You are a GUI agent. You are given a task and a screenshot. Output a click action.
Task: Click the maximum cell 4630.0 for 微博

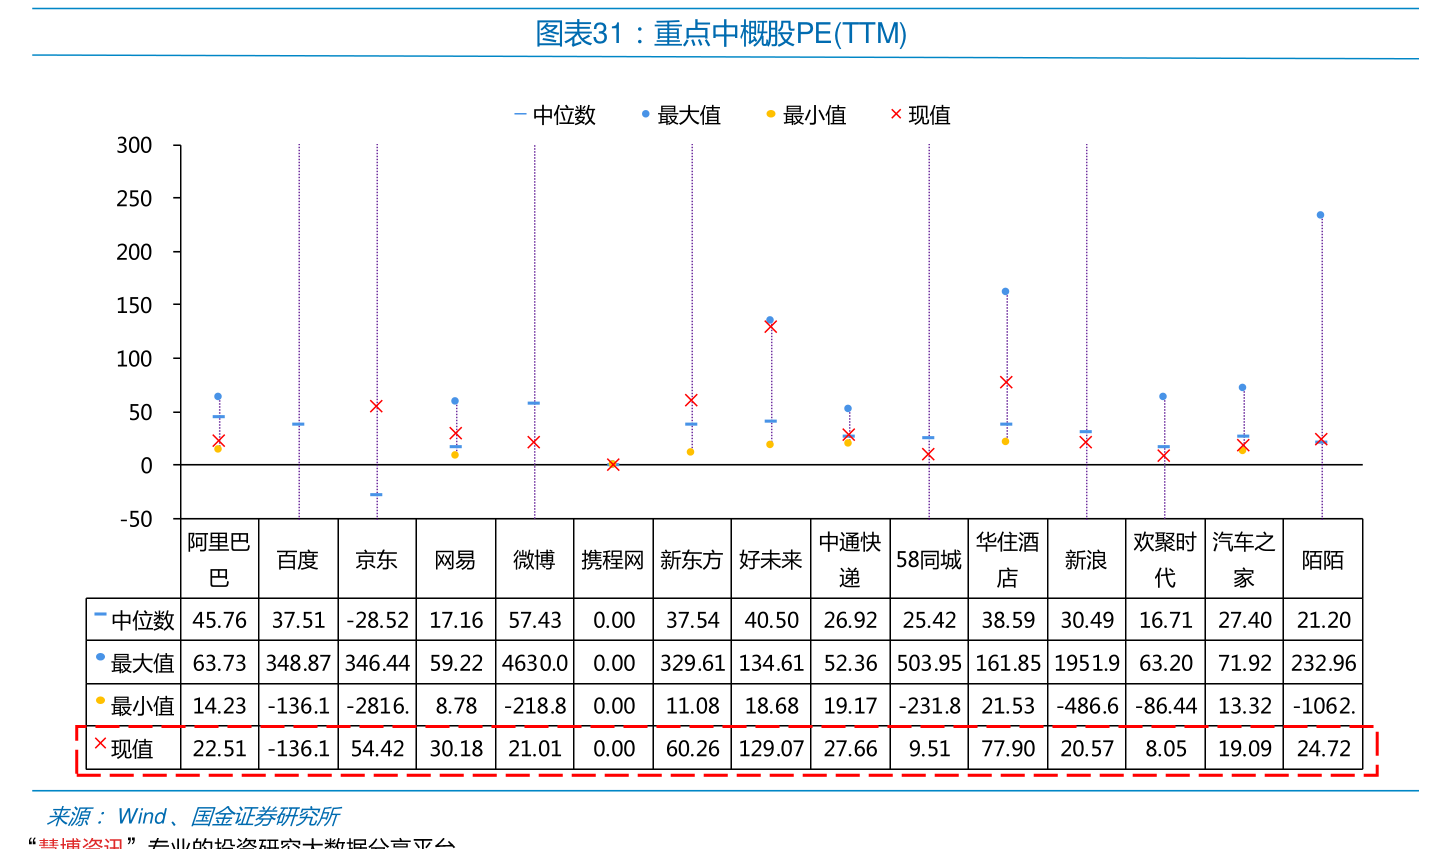pos(535,663)
